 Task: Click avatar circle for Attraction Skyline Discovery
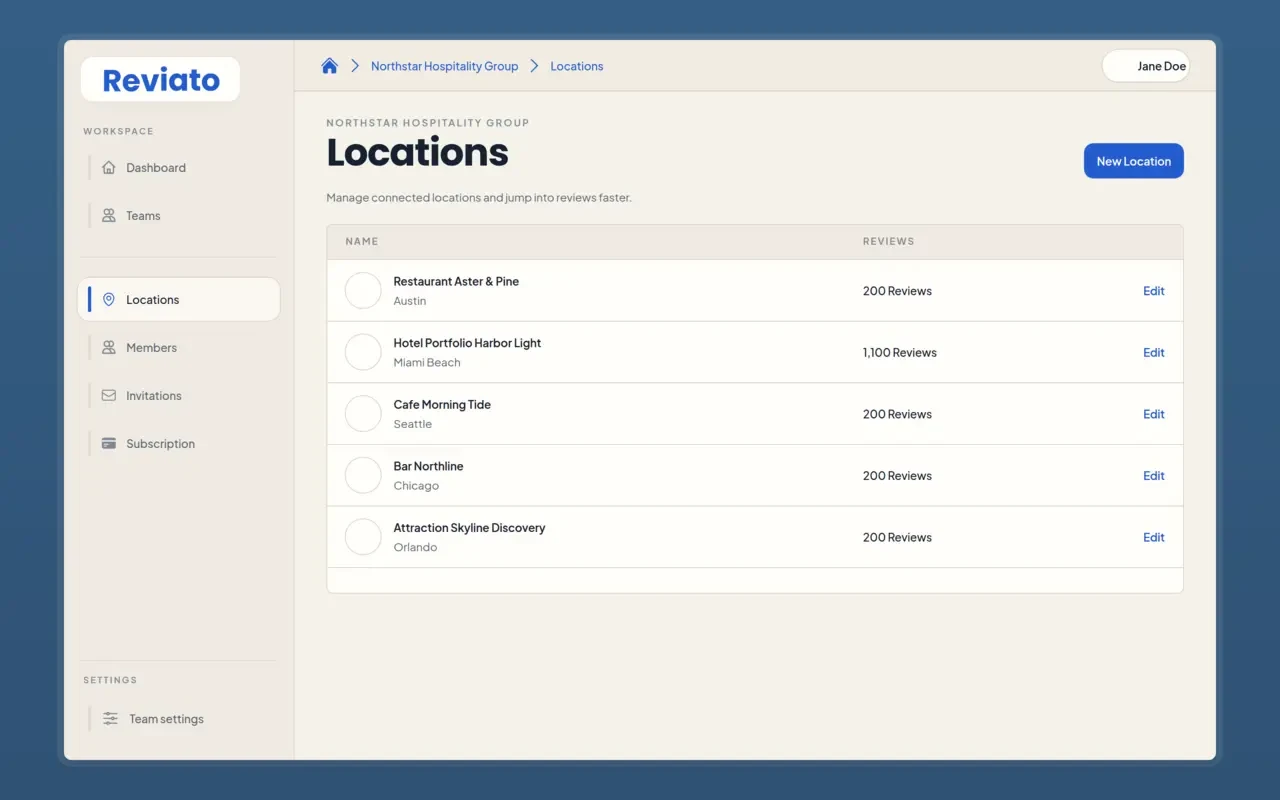pyautogui.click(x=363, y=537)
